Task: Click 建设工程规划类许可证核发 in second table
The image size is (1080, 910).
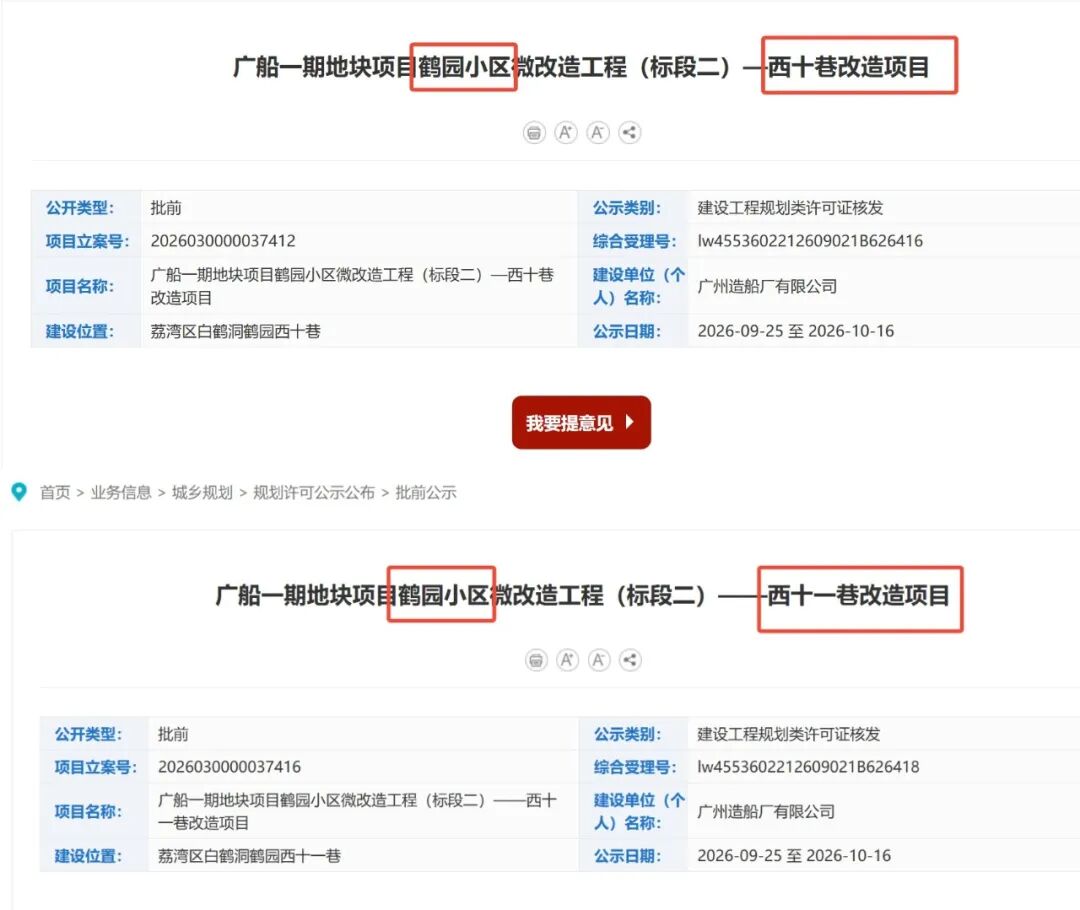Action: click(x=789, y=734)
